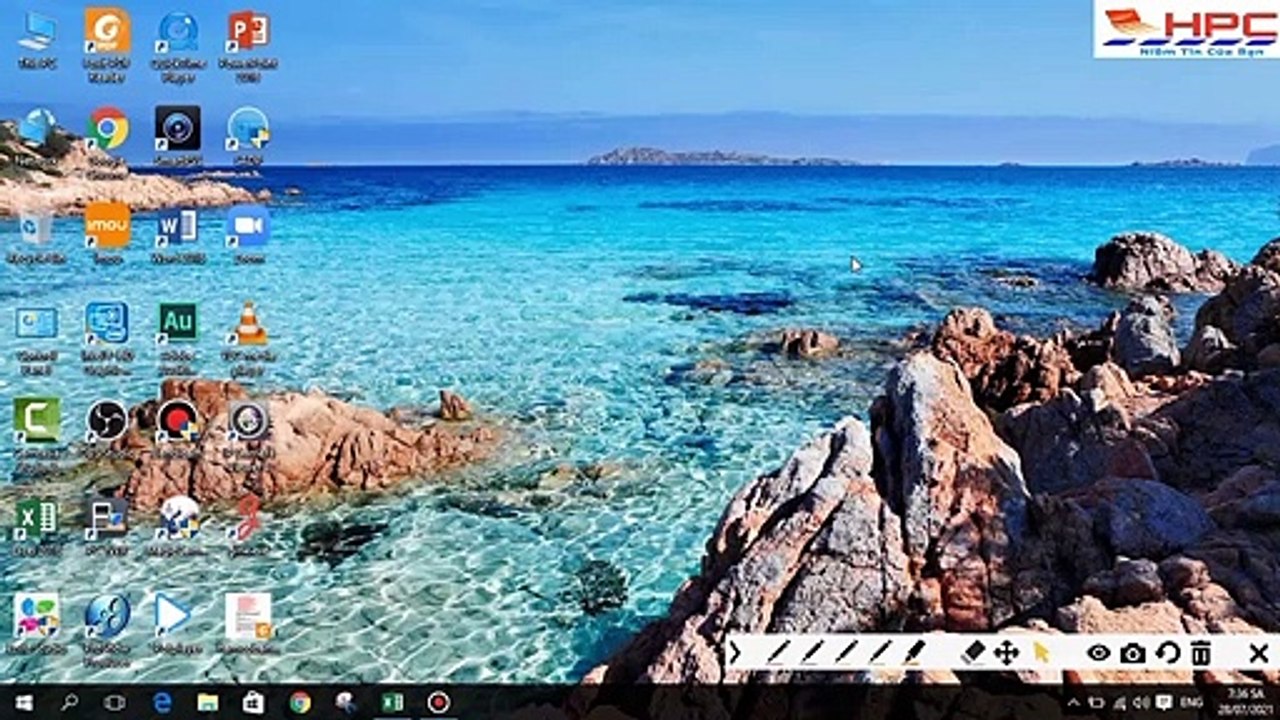Open the network status tray icon
This screenshot has height=720, width=1280.
point(1118,703)
